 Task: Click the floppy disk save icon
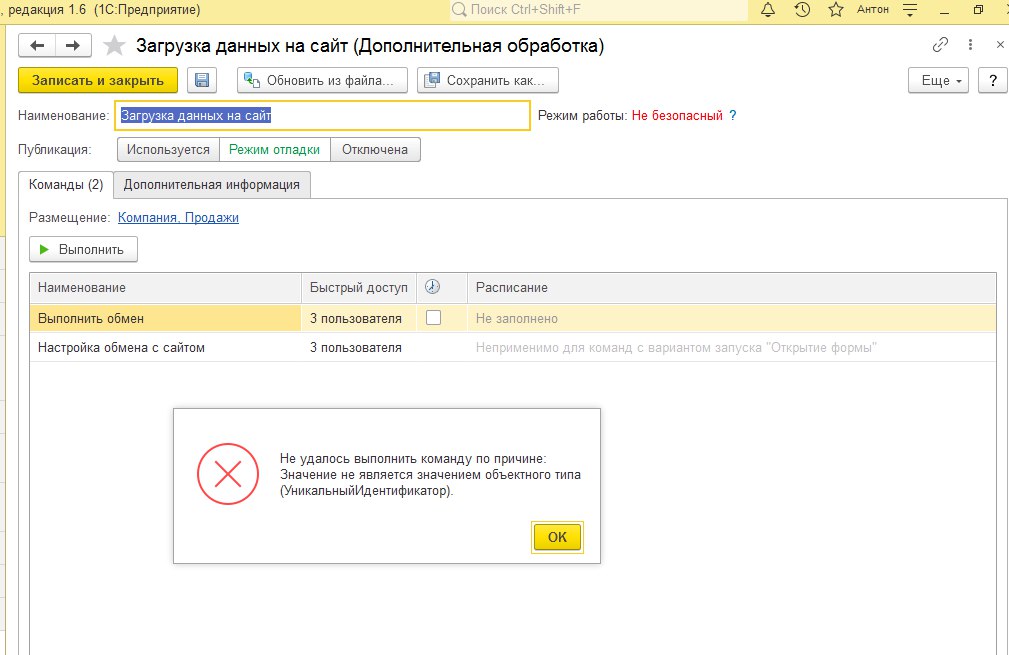point(202,80)
